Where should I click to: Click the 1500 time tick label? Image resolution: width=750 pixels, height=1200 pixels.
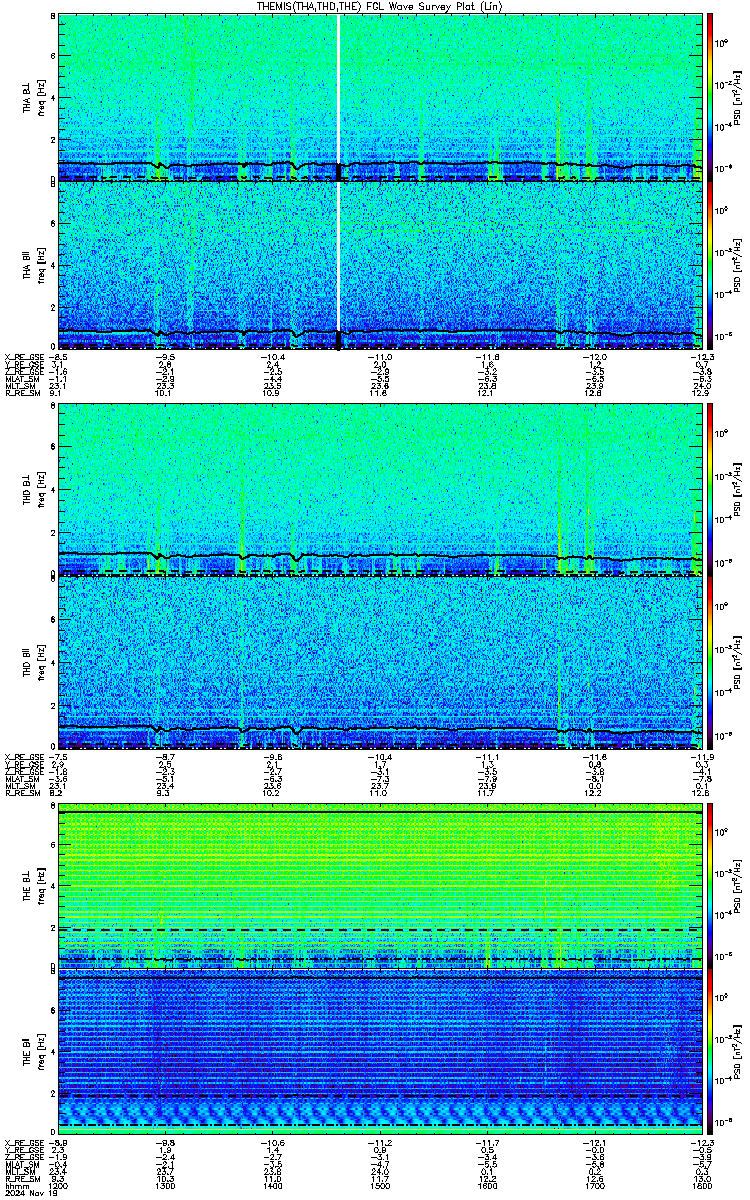380,1185
